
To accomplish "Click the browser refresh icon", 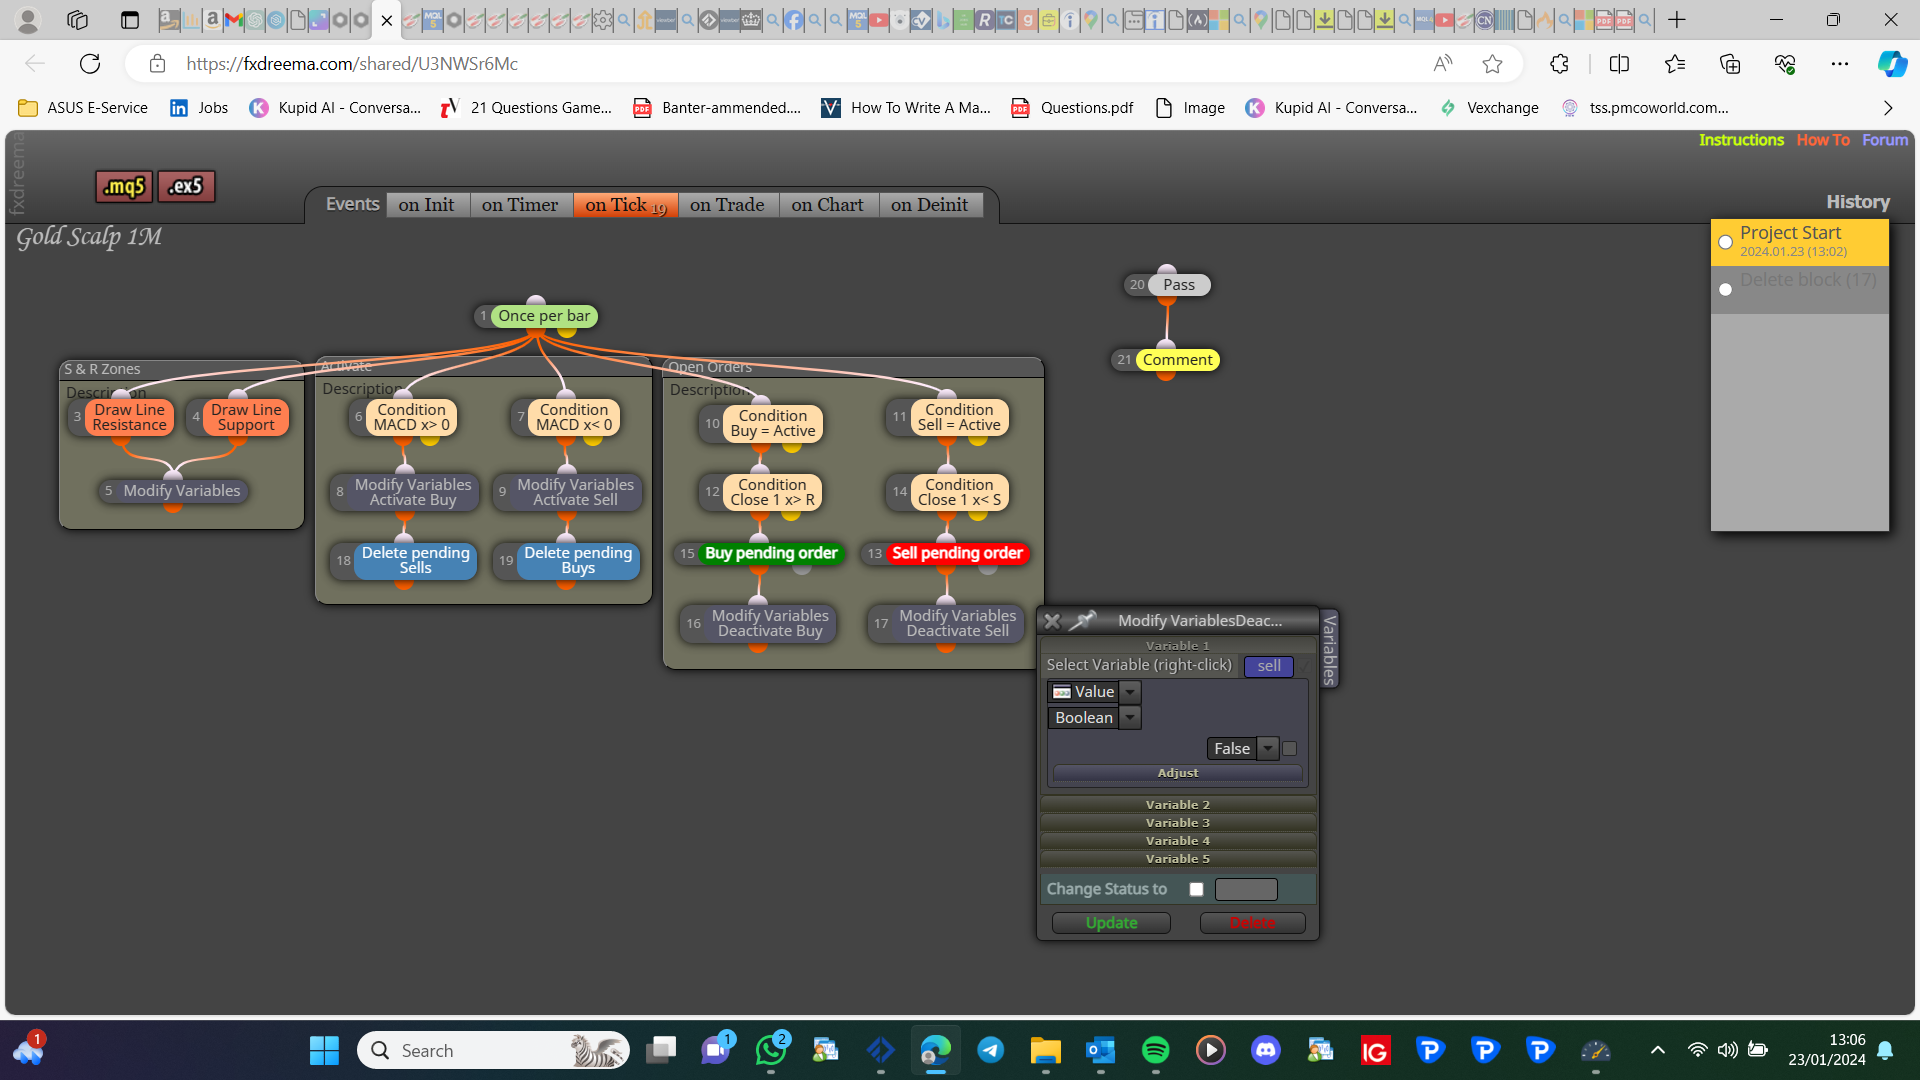I will (90, 64).
